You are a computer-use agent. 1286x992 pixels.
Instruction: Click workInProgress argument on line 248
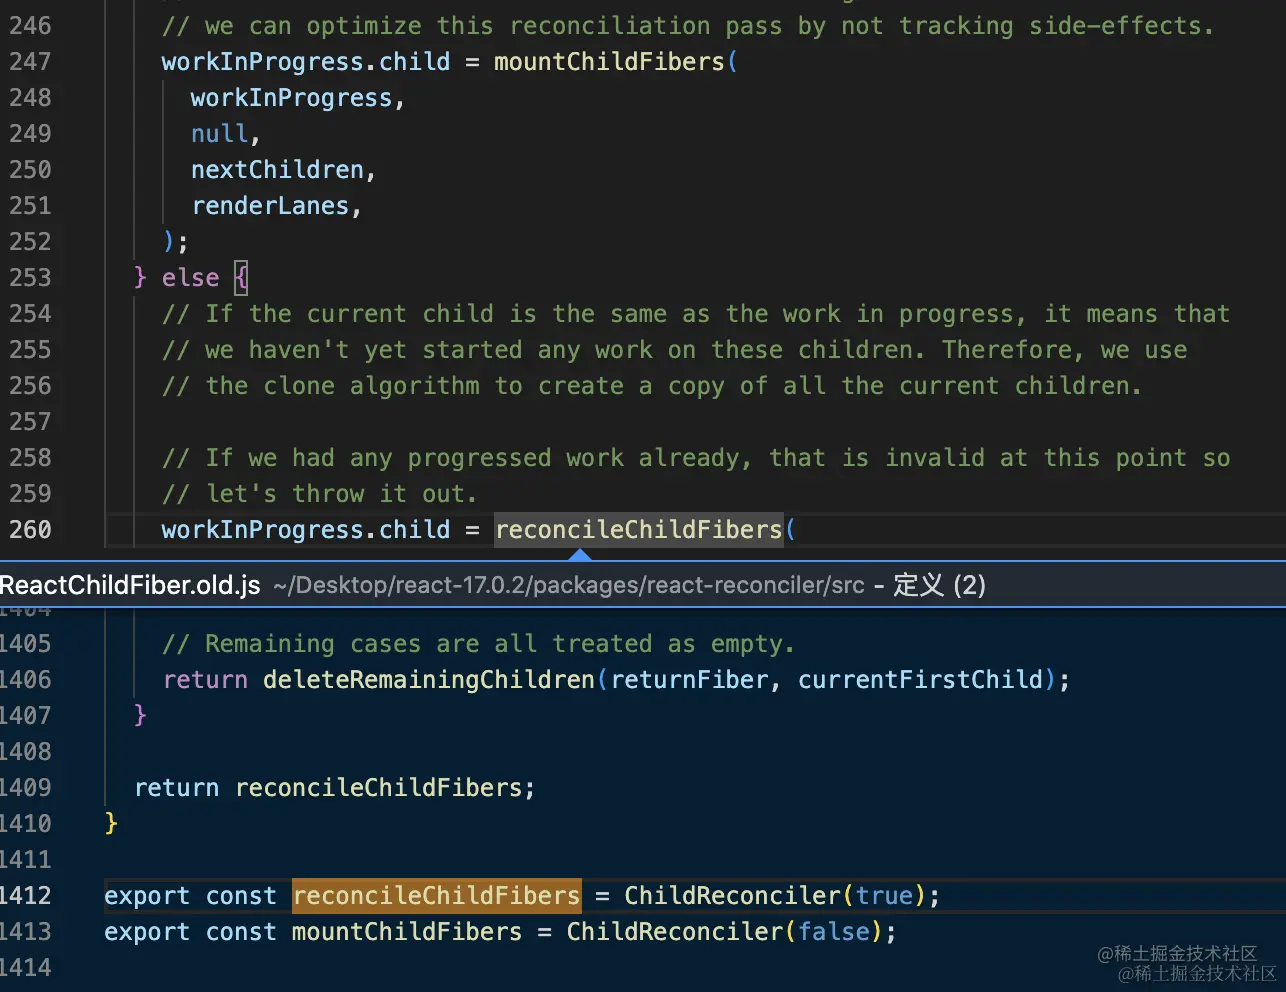click(292, 98)
